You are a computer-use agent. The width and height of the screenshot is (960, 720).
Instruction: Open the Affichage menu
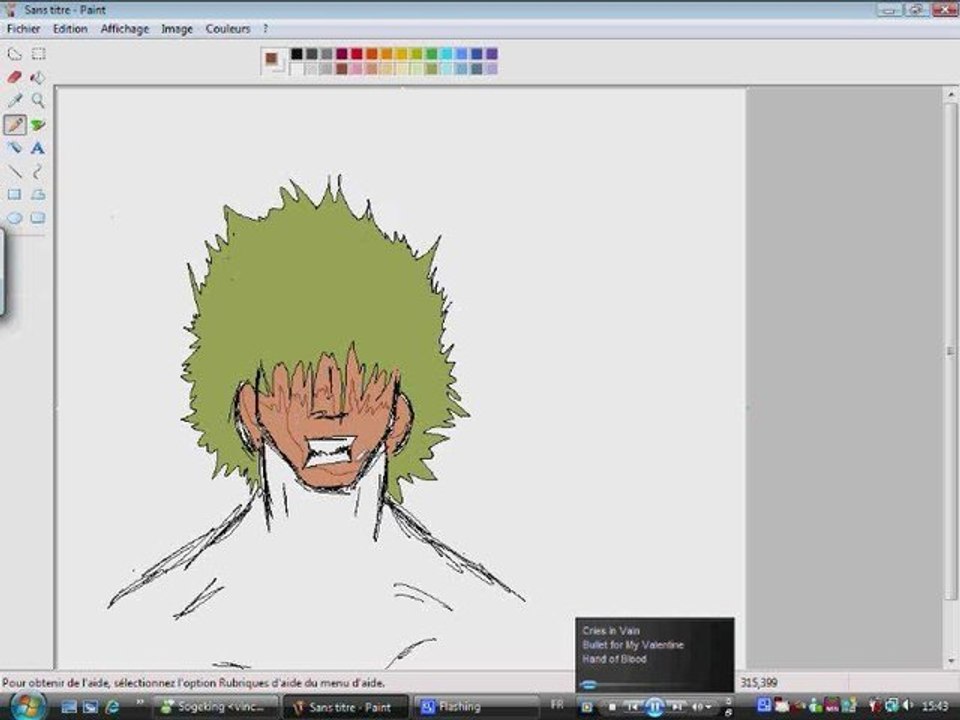click(125, 29)
